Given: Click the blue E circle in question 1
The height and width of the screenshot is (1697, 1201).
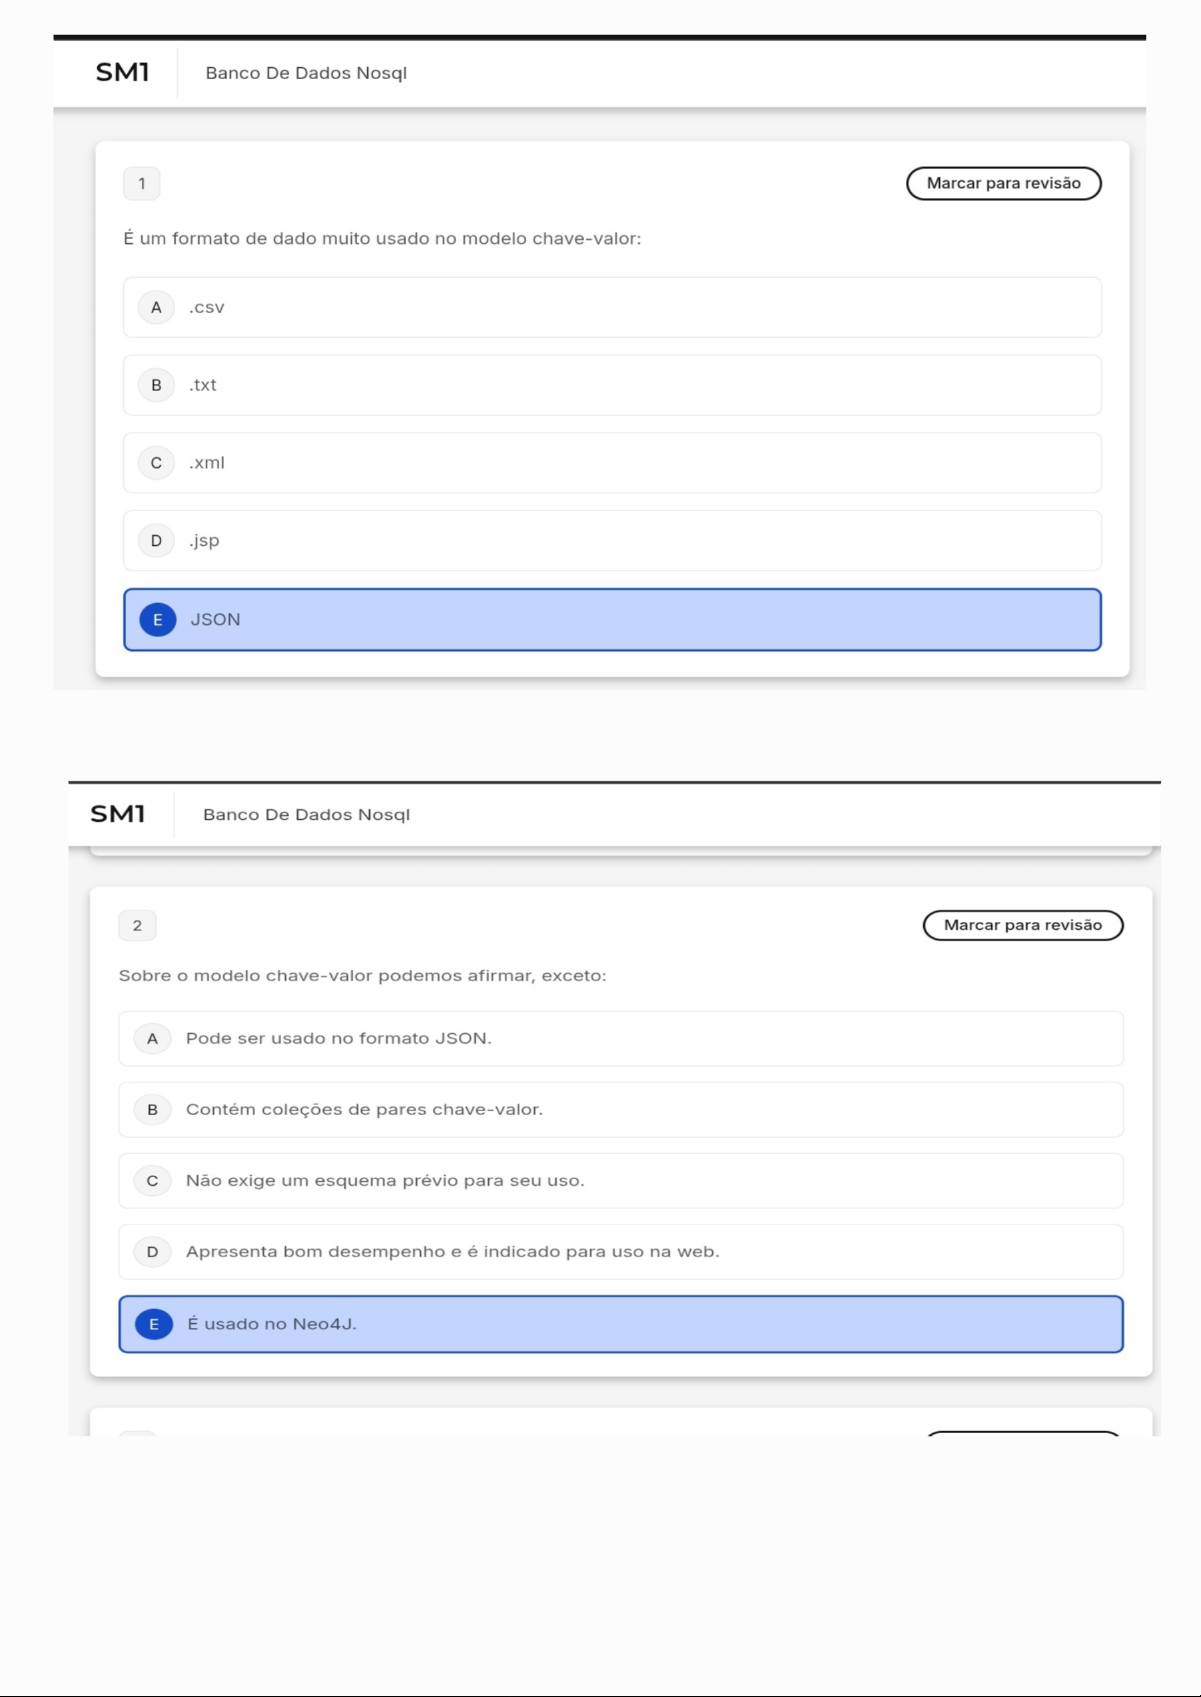Looking at the screenshot, I should tap(157, 620).
